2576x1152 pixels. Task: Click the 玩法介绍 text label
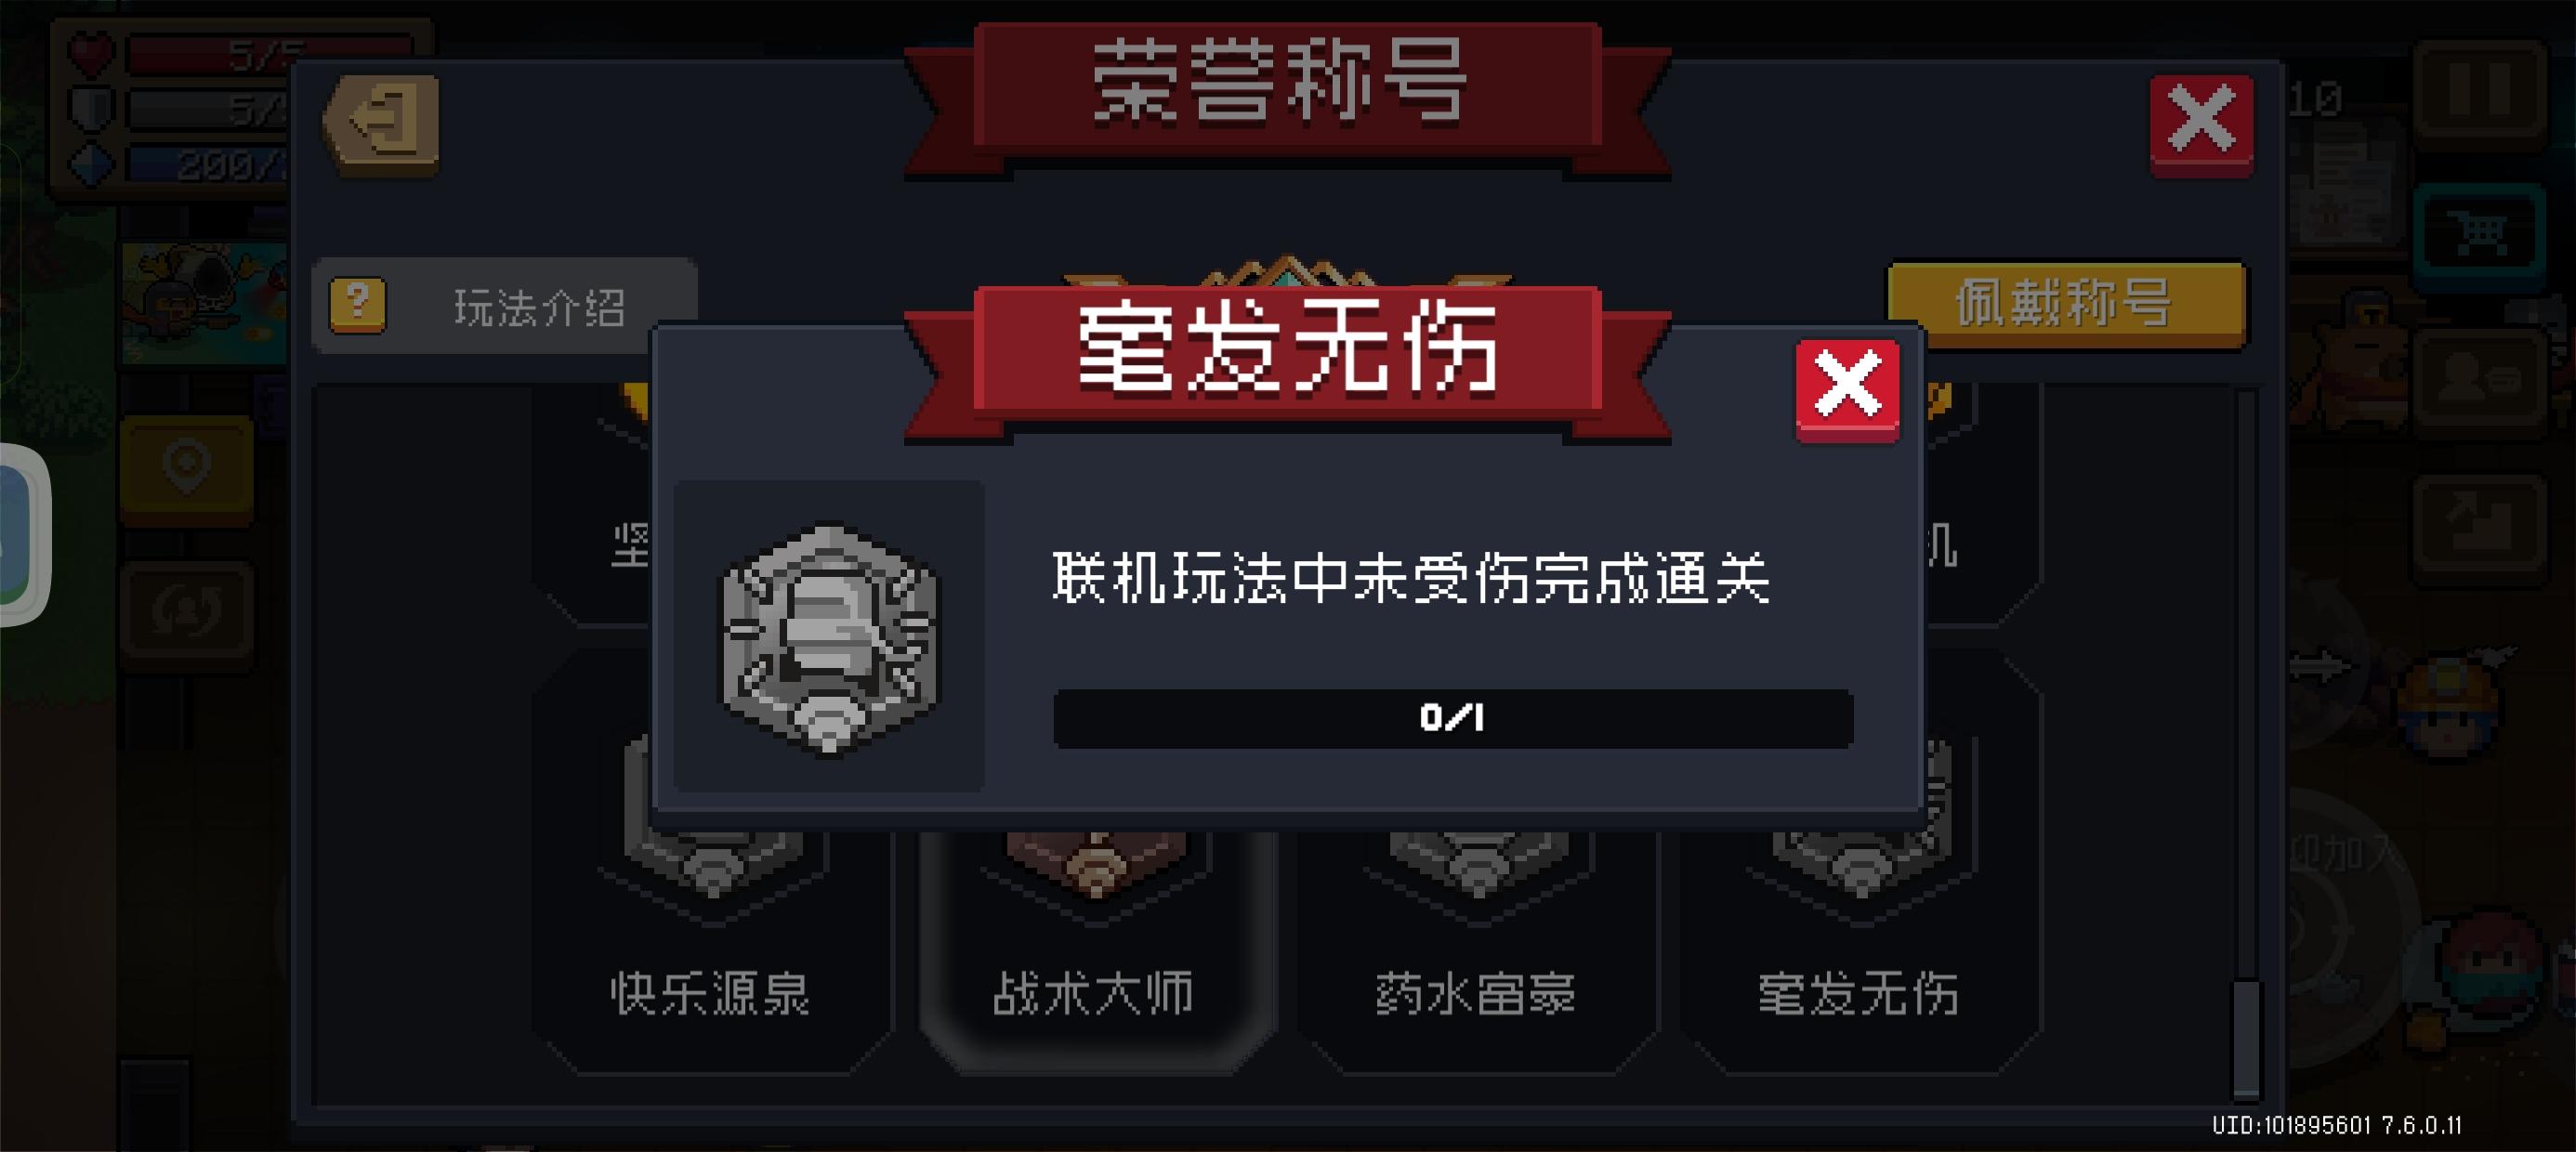(x=540, y=306)
